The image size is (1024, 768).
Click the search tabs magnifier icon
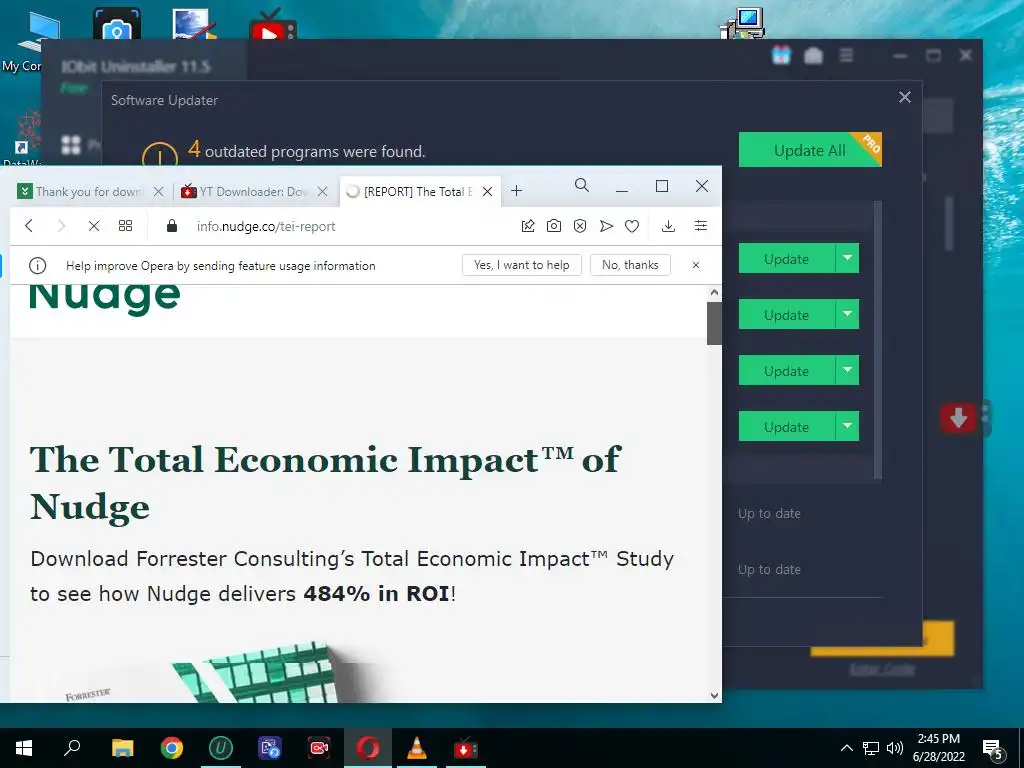coord(581,185)
